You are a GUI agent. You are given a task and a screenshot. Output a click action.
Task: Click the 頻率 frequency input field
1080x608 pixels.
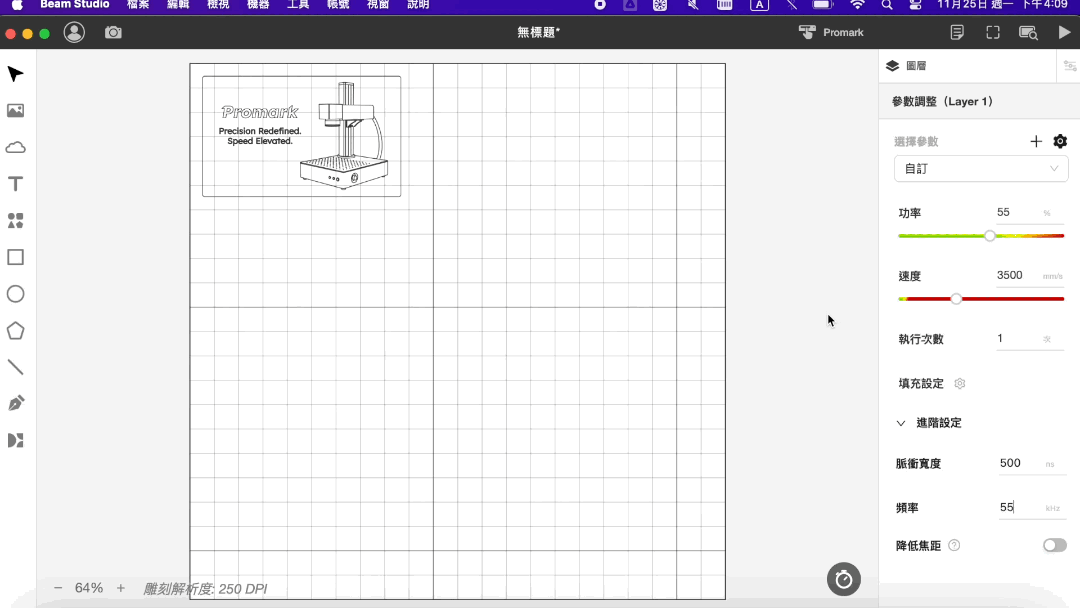pos(1030,507)
